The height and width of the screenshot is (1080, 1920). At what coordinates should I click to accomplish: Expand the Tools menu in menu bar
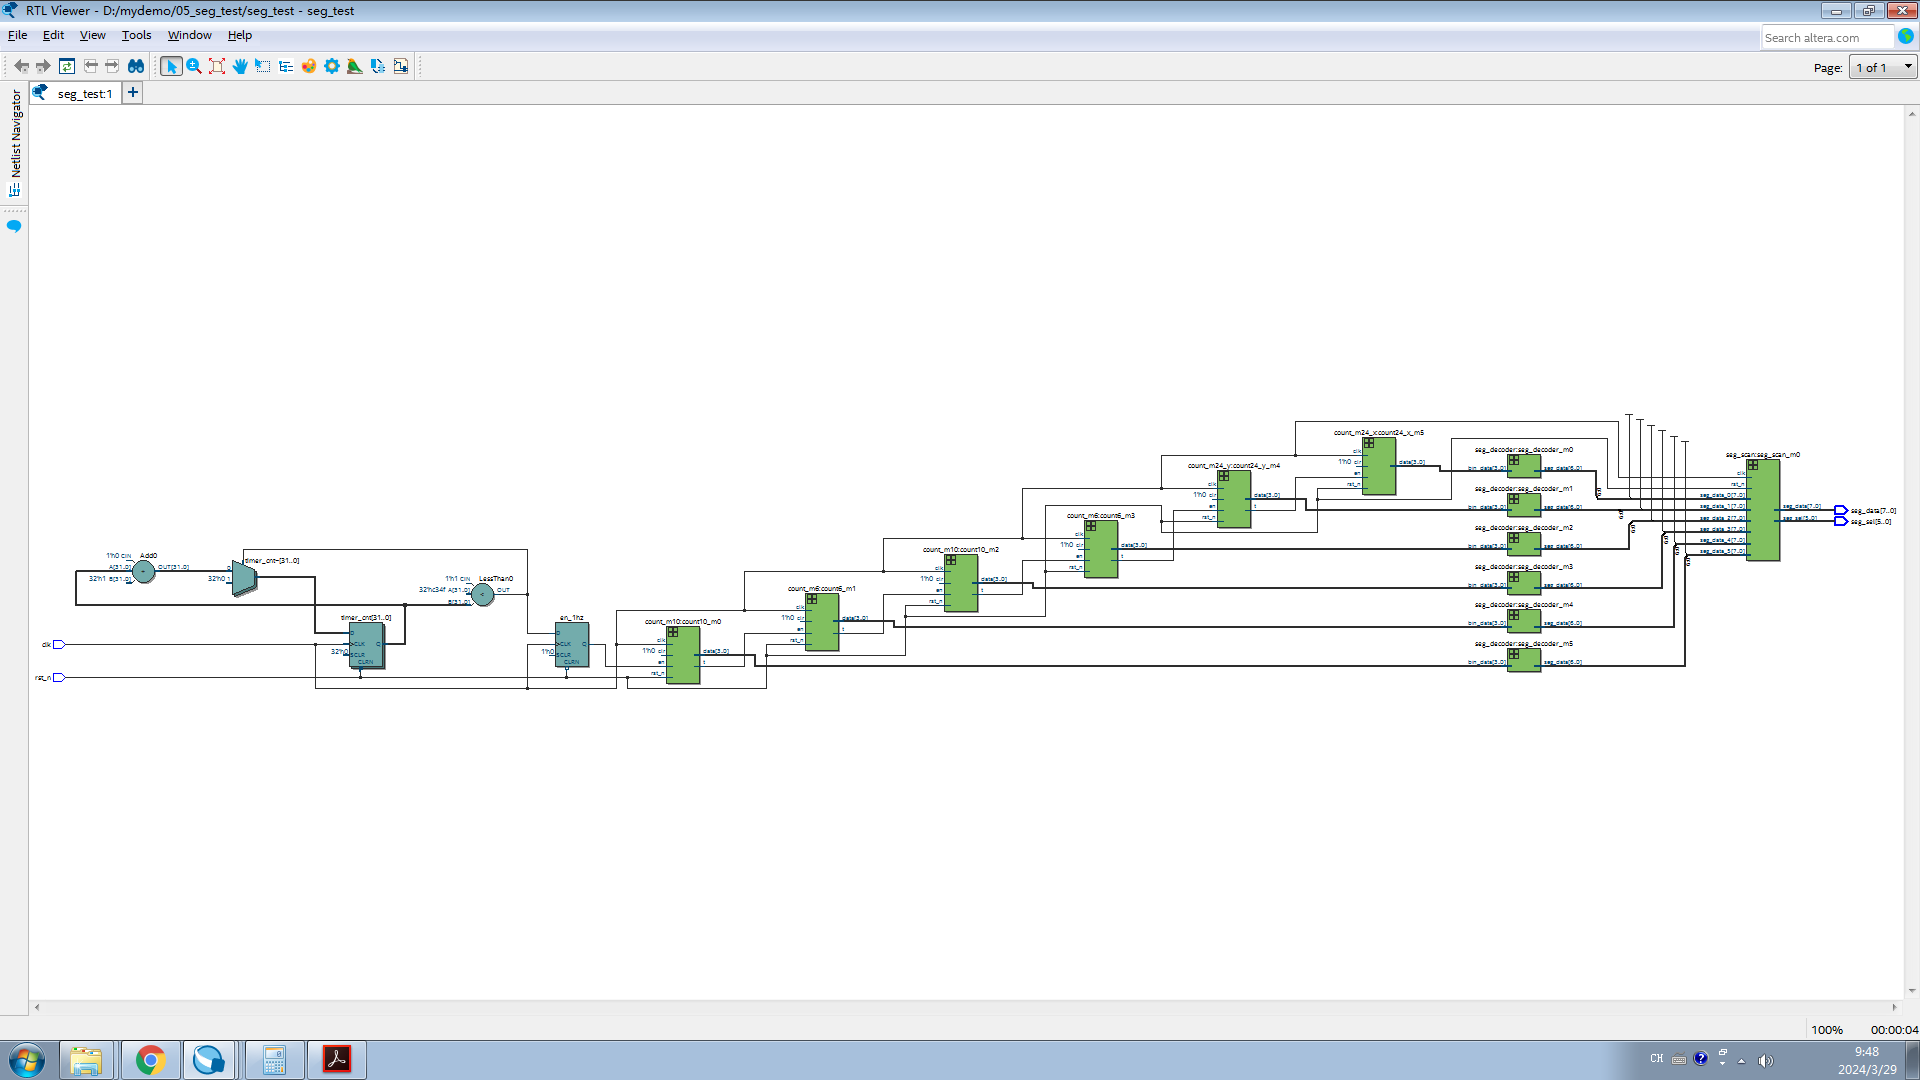(136, 36)
